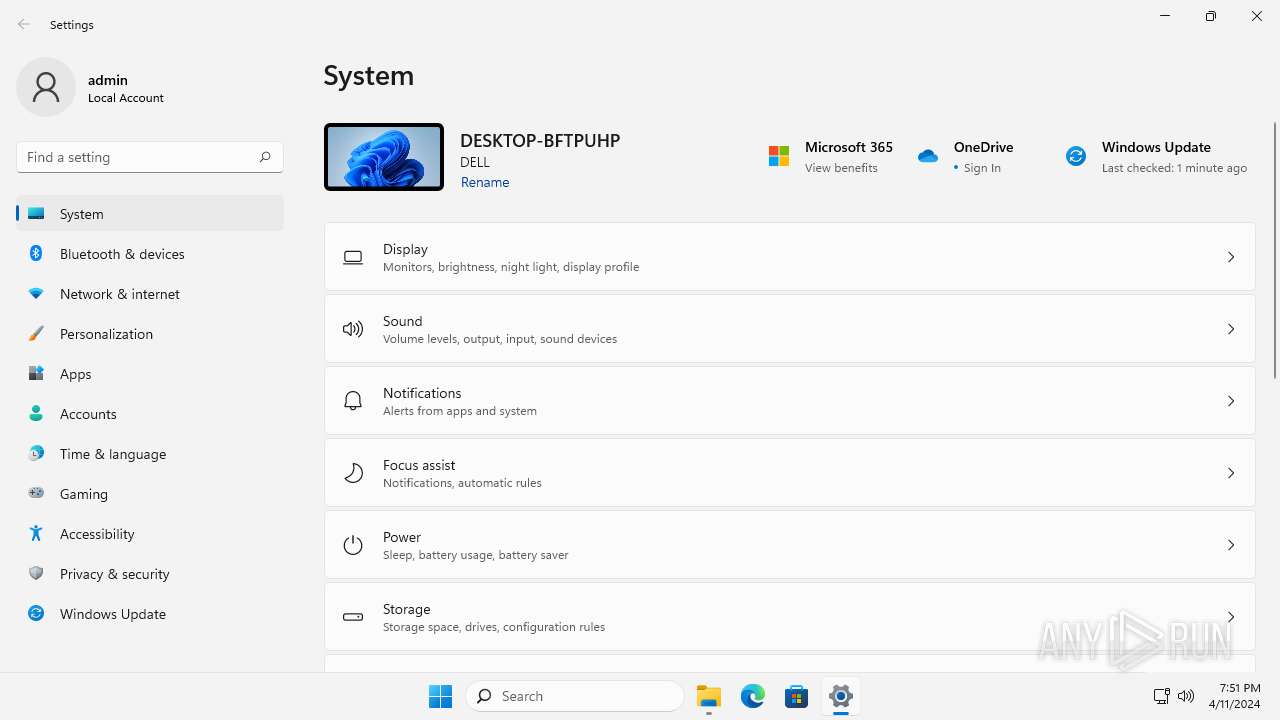This screenshot has height=720, width=1280.
Task: Click the Display monitor icon
Action: 353,257
